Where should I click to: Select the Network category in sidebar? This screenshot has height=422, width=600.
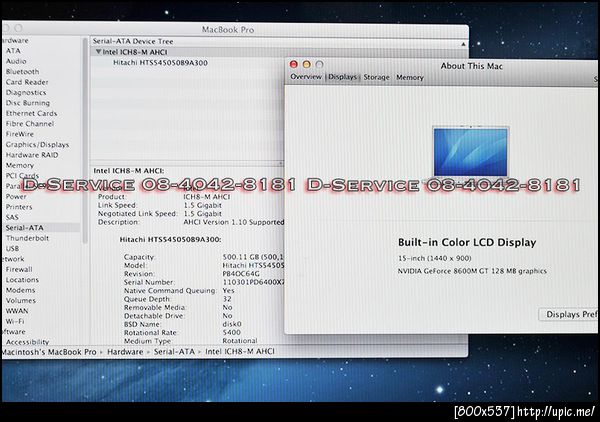(x=13, y=259)
